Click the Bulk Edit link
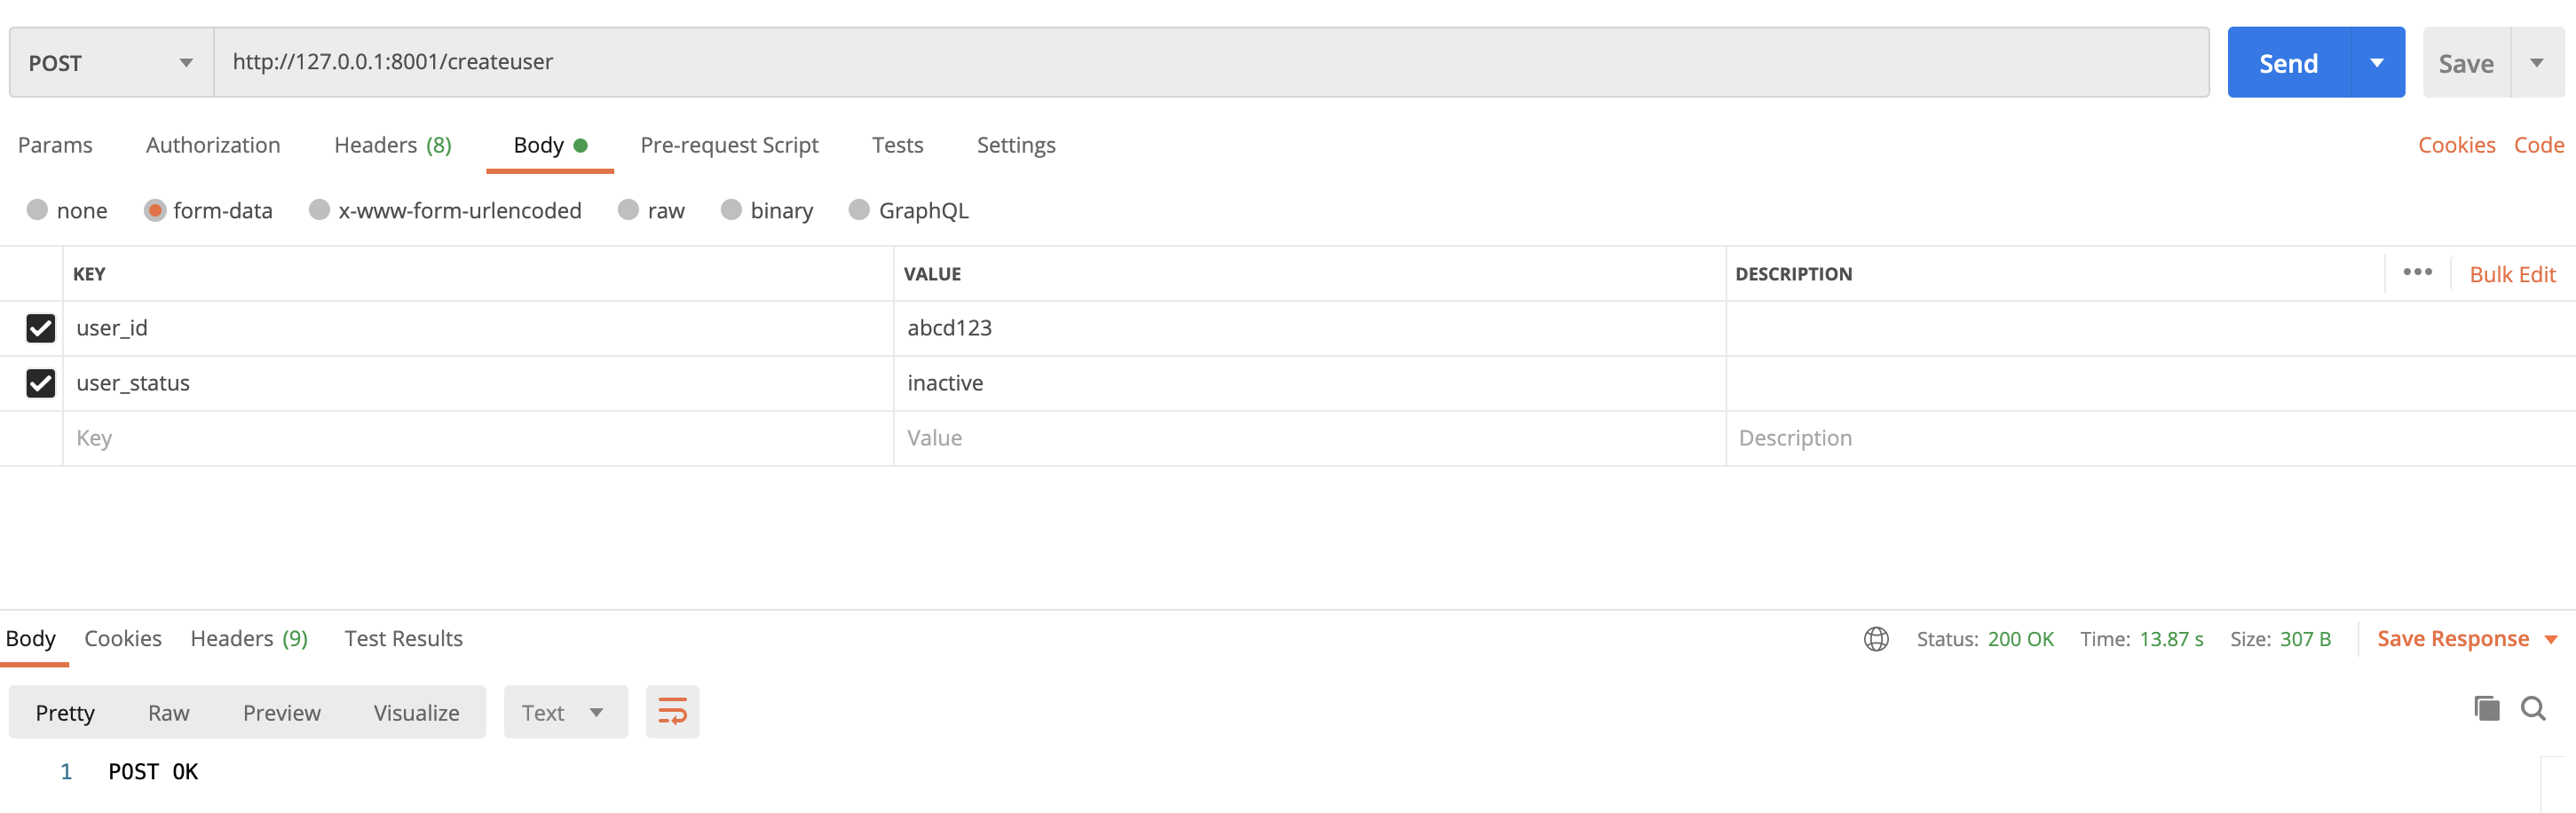The width and height of the screenshot is (2576, 813). (2512, 274)
